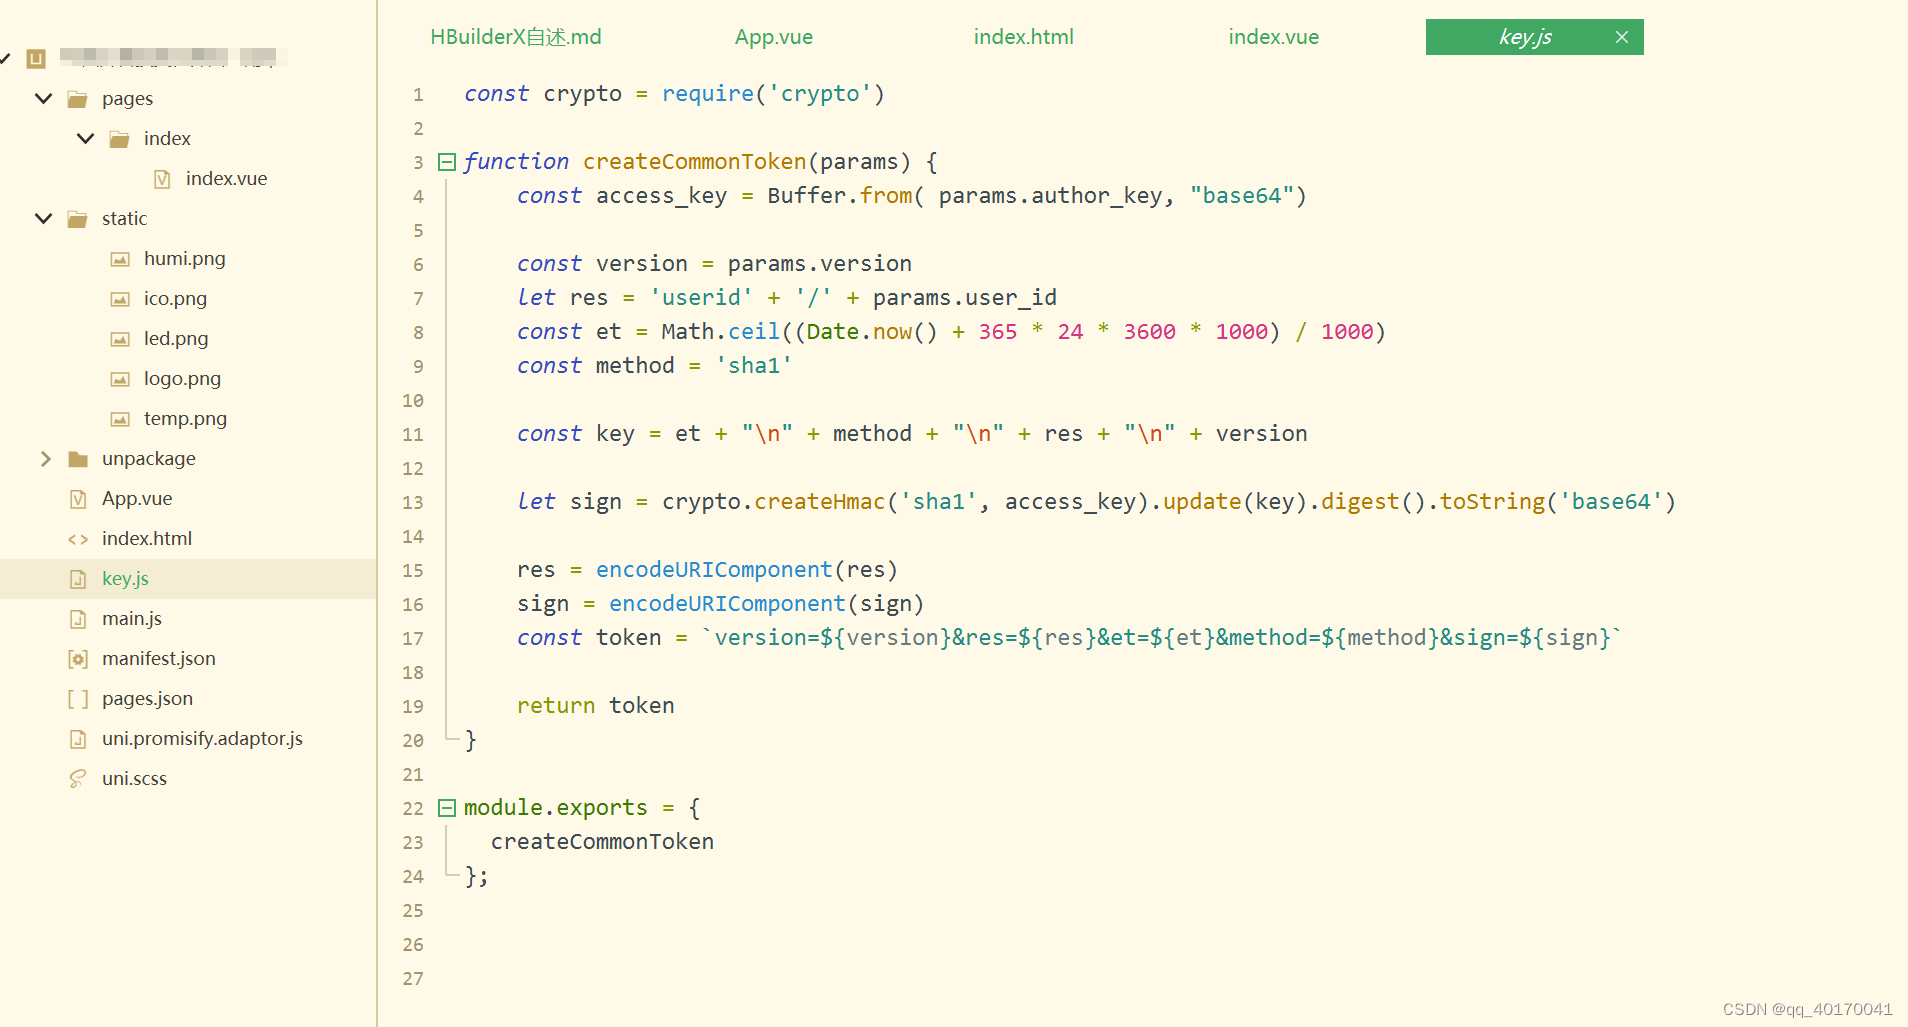Image resolution: width=1908 pixels, height=1027 pixels.
Task: Collapse the pages folder chevron
Action: [43, 98]
